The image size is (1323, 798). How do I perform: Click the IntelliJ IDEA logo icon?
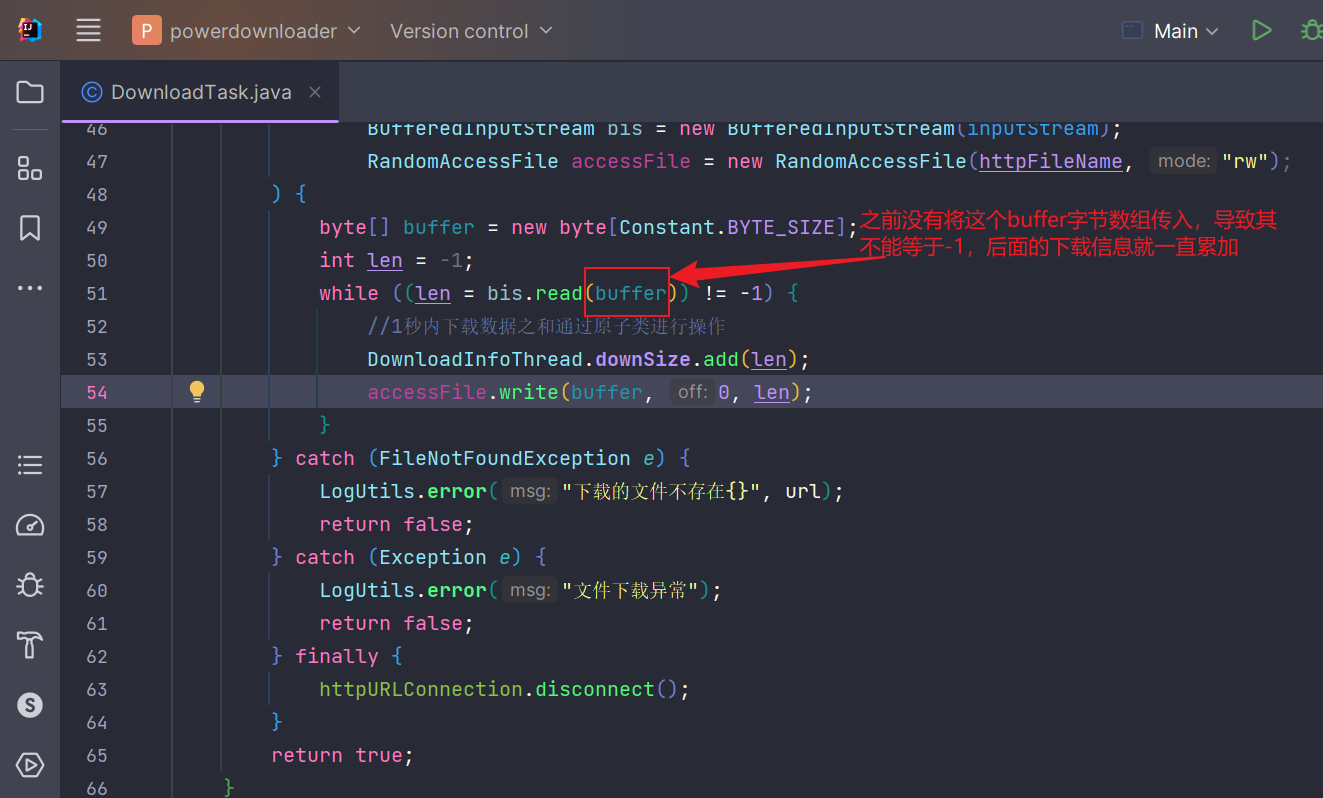(x=28, y=30)
